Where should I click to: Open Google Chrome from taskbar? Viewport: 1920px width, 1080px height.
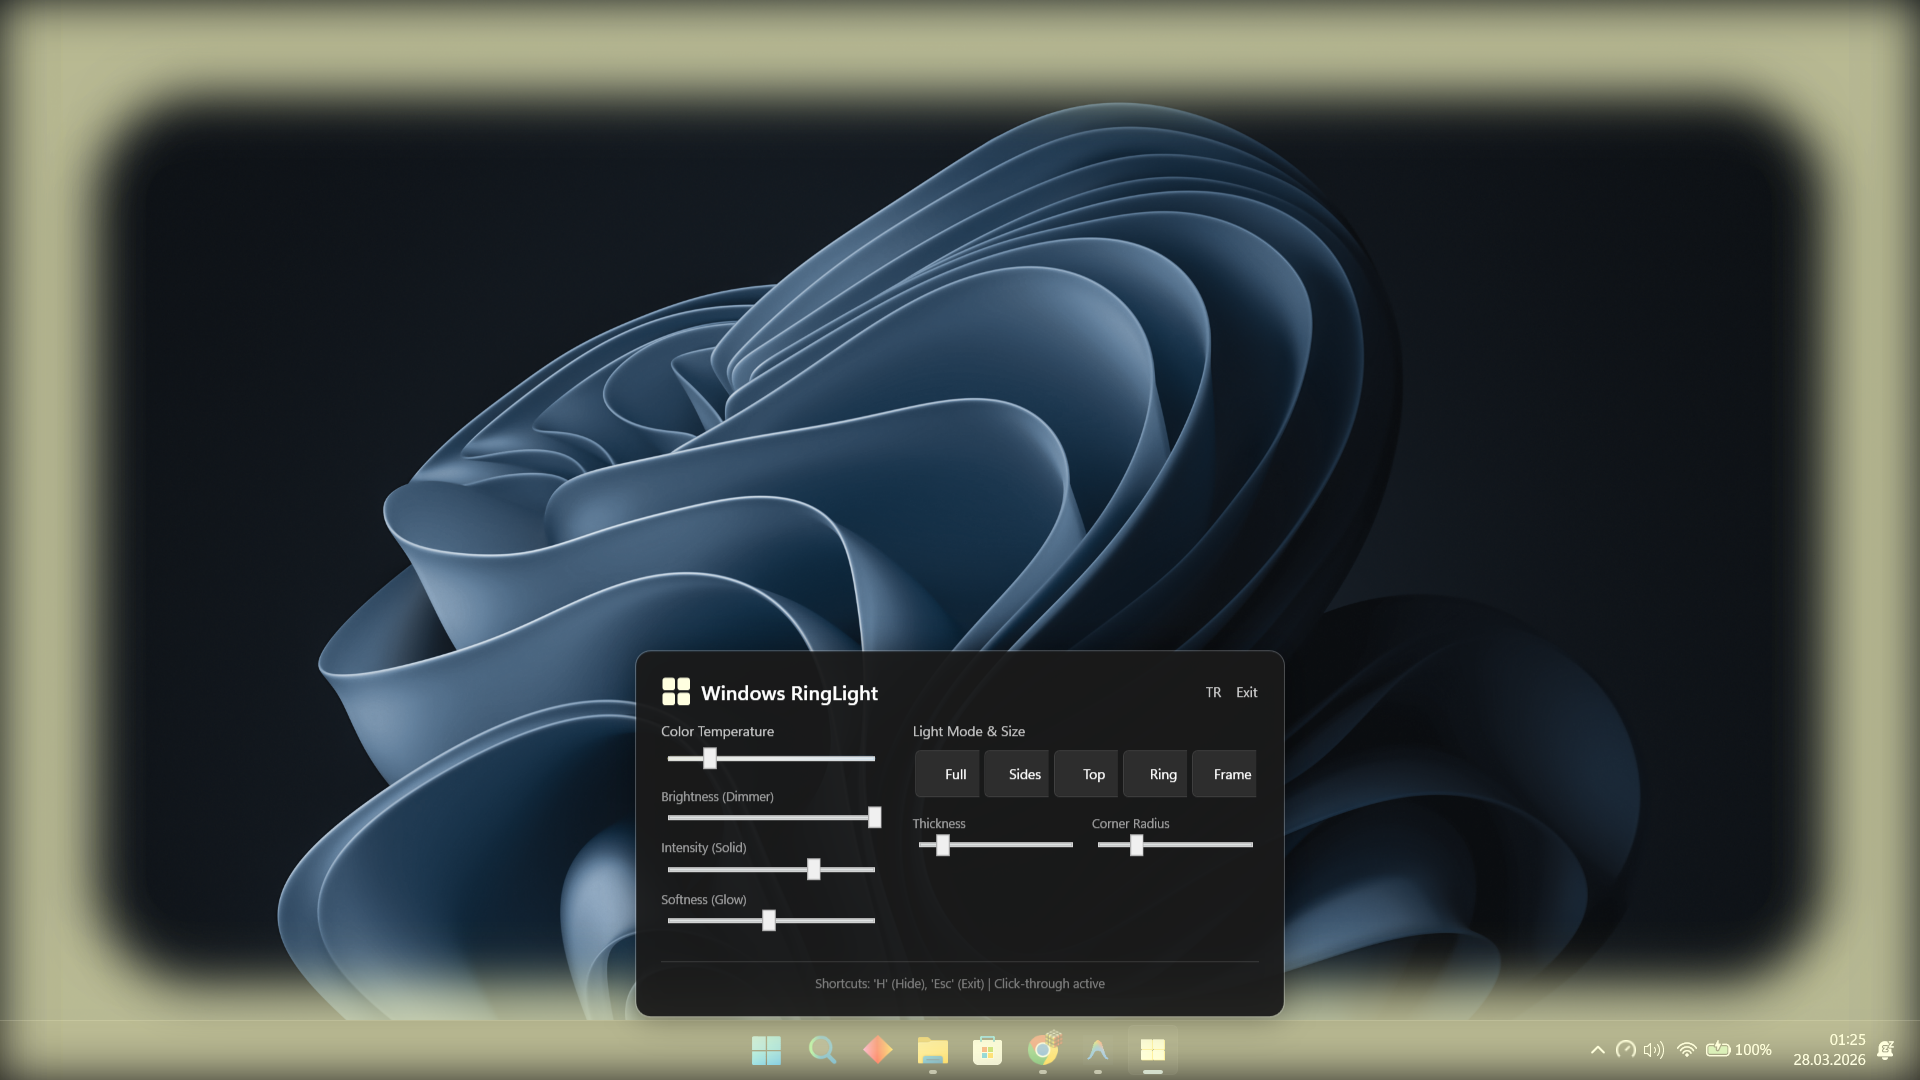[x=1042, y=1050]
